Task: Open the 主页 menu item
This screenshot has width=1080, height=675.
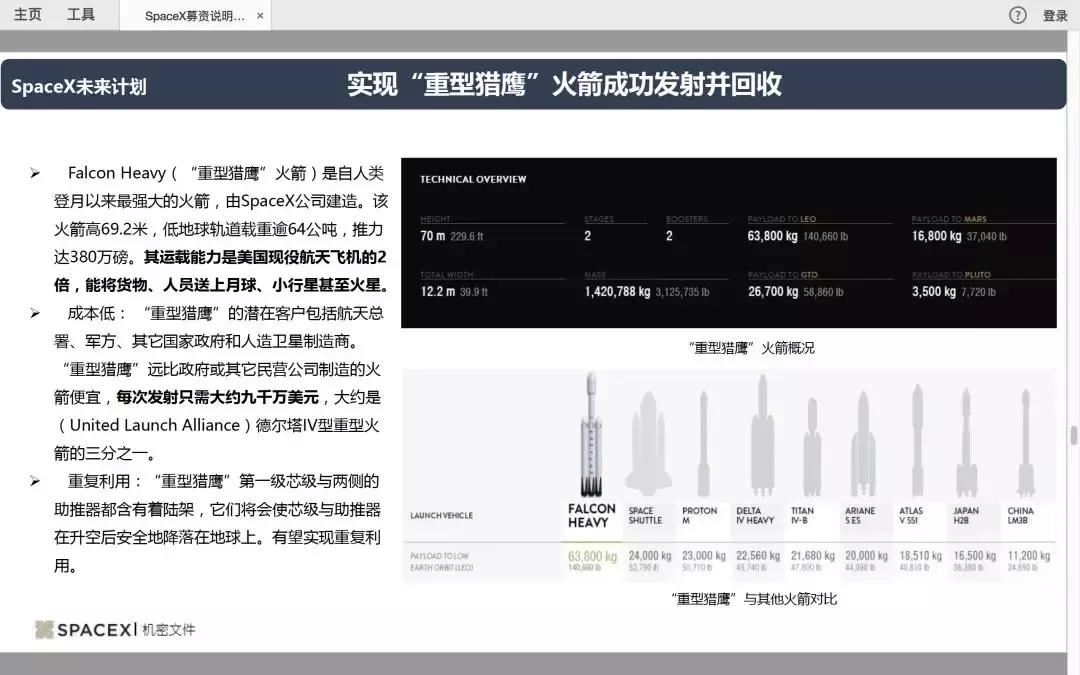Action: [x=28, y=15]
